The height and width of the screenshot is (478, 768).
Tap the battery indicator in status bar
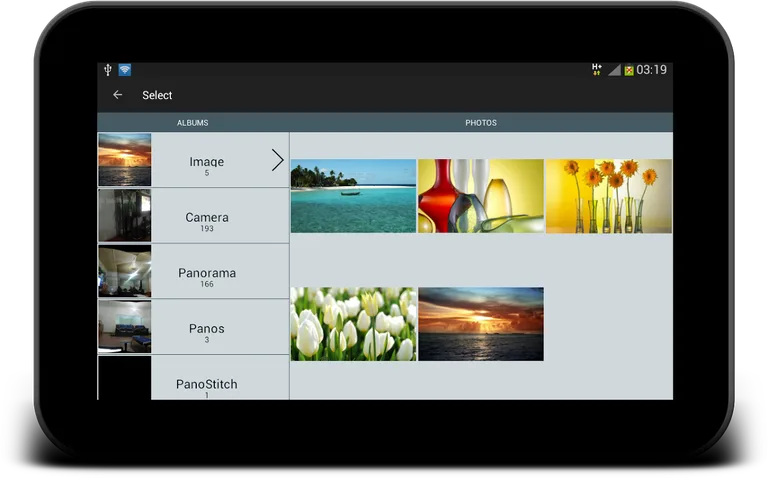629,70
